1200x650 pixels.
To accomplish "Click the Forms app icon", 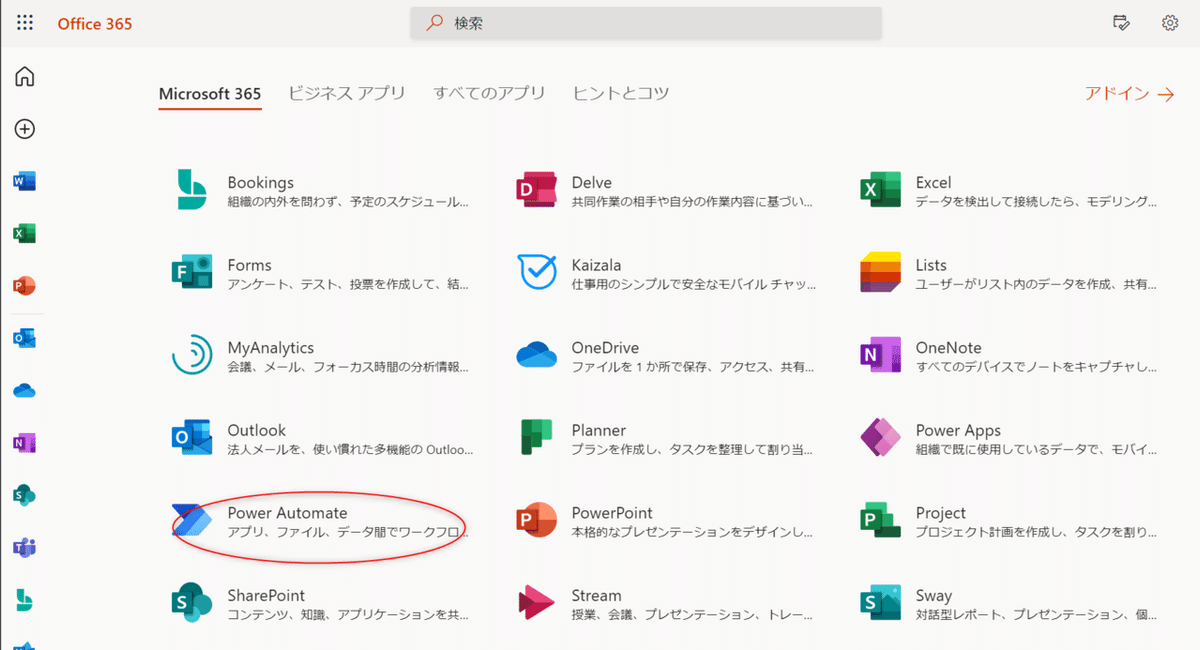I will (x=192, y=272).
